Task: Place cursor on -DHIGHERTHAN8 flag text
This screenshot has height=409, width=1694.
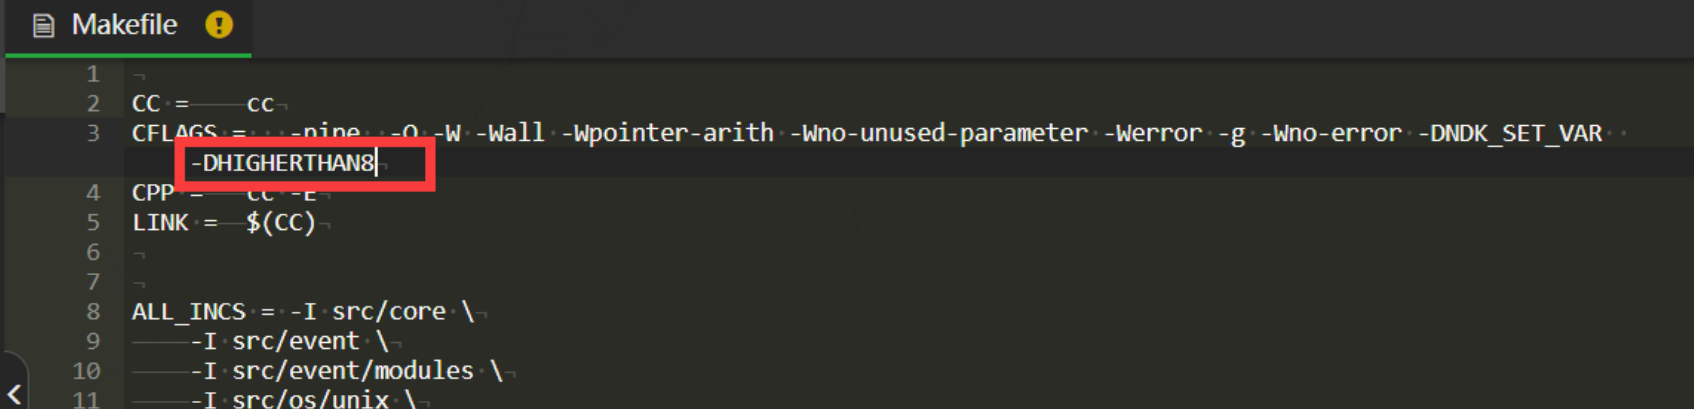Action: coord(282,163)
